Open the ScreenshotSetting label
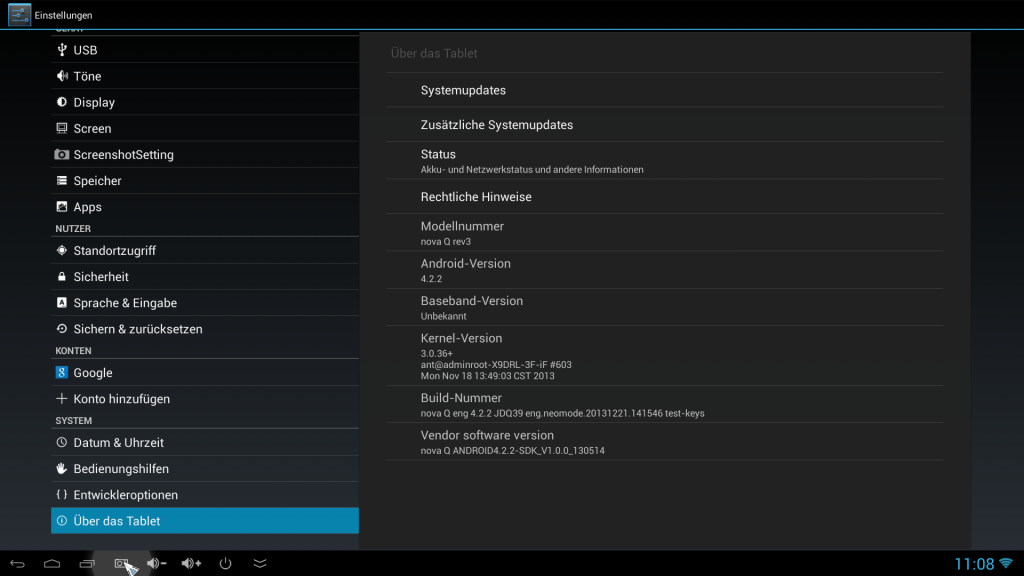The height and width of the screenshot is (576, 1024). click(123, 154)
